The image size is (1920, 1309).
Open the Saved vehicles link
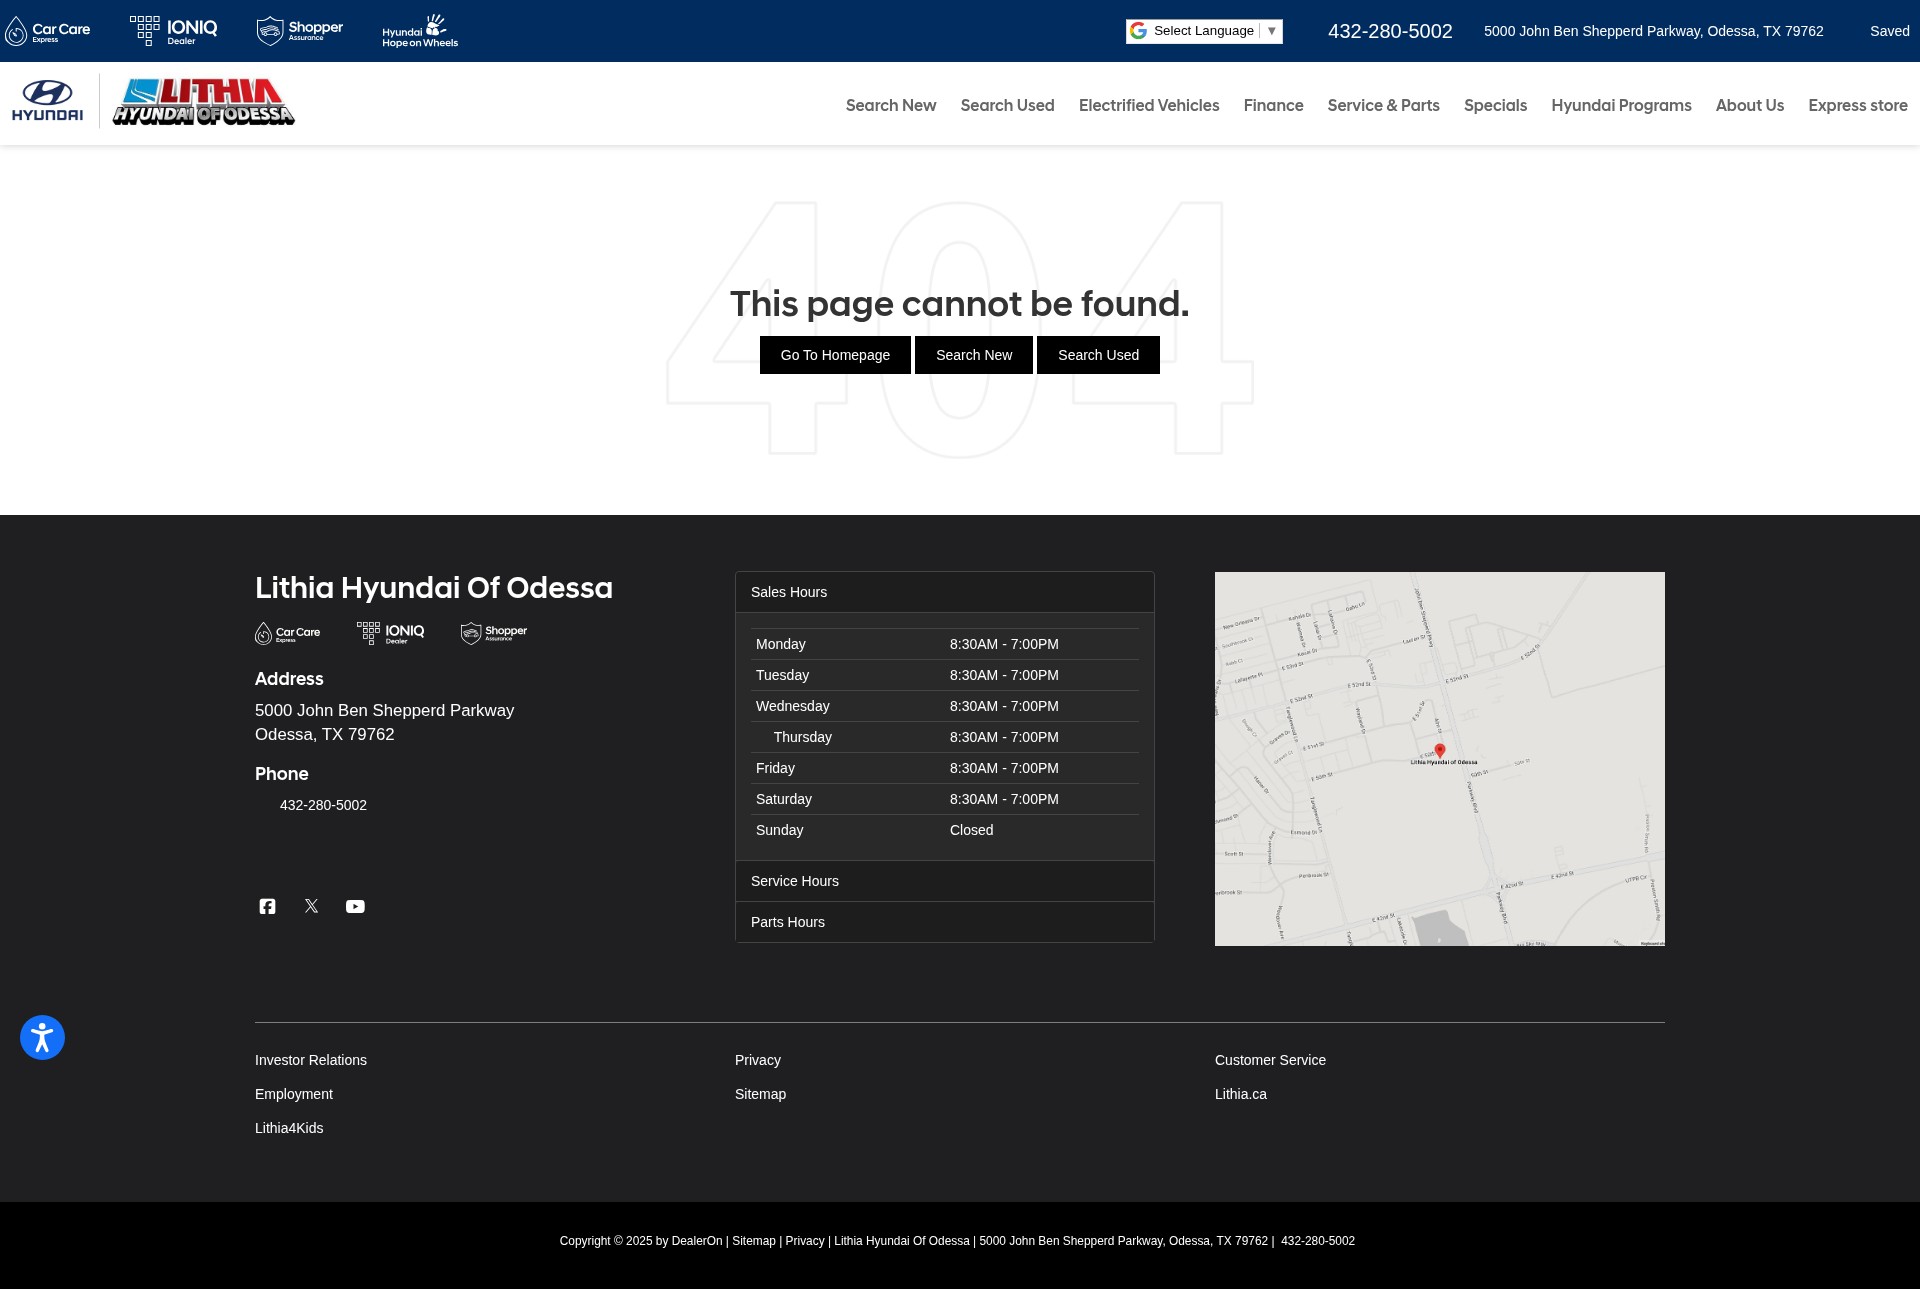click(x=1890, y=31)
